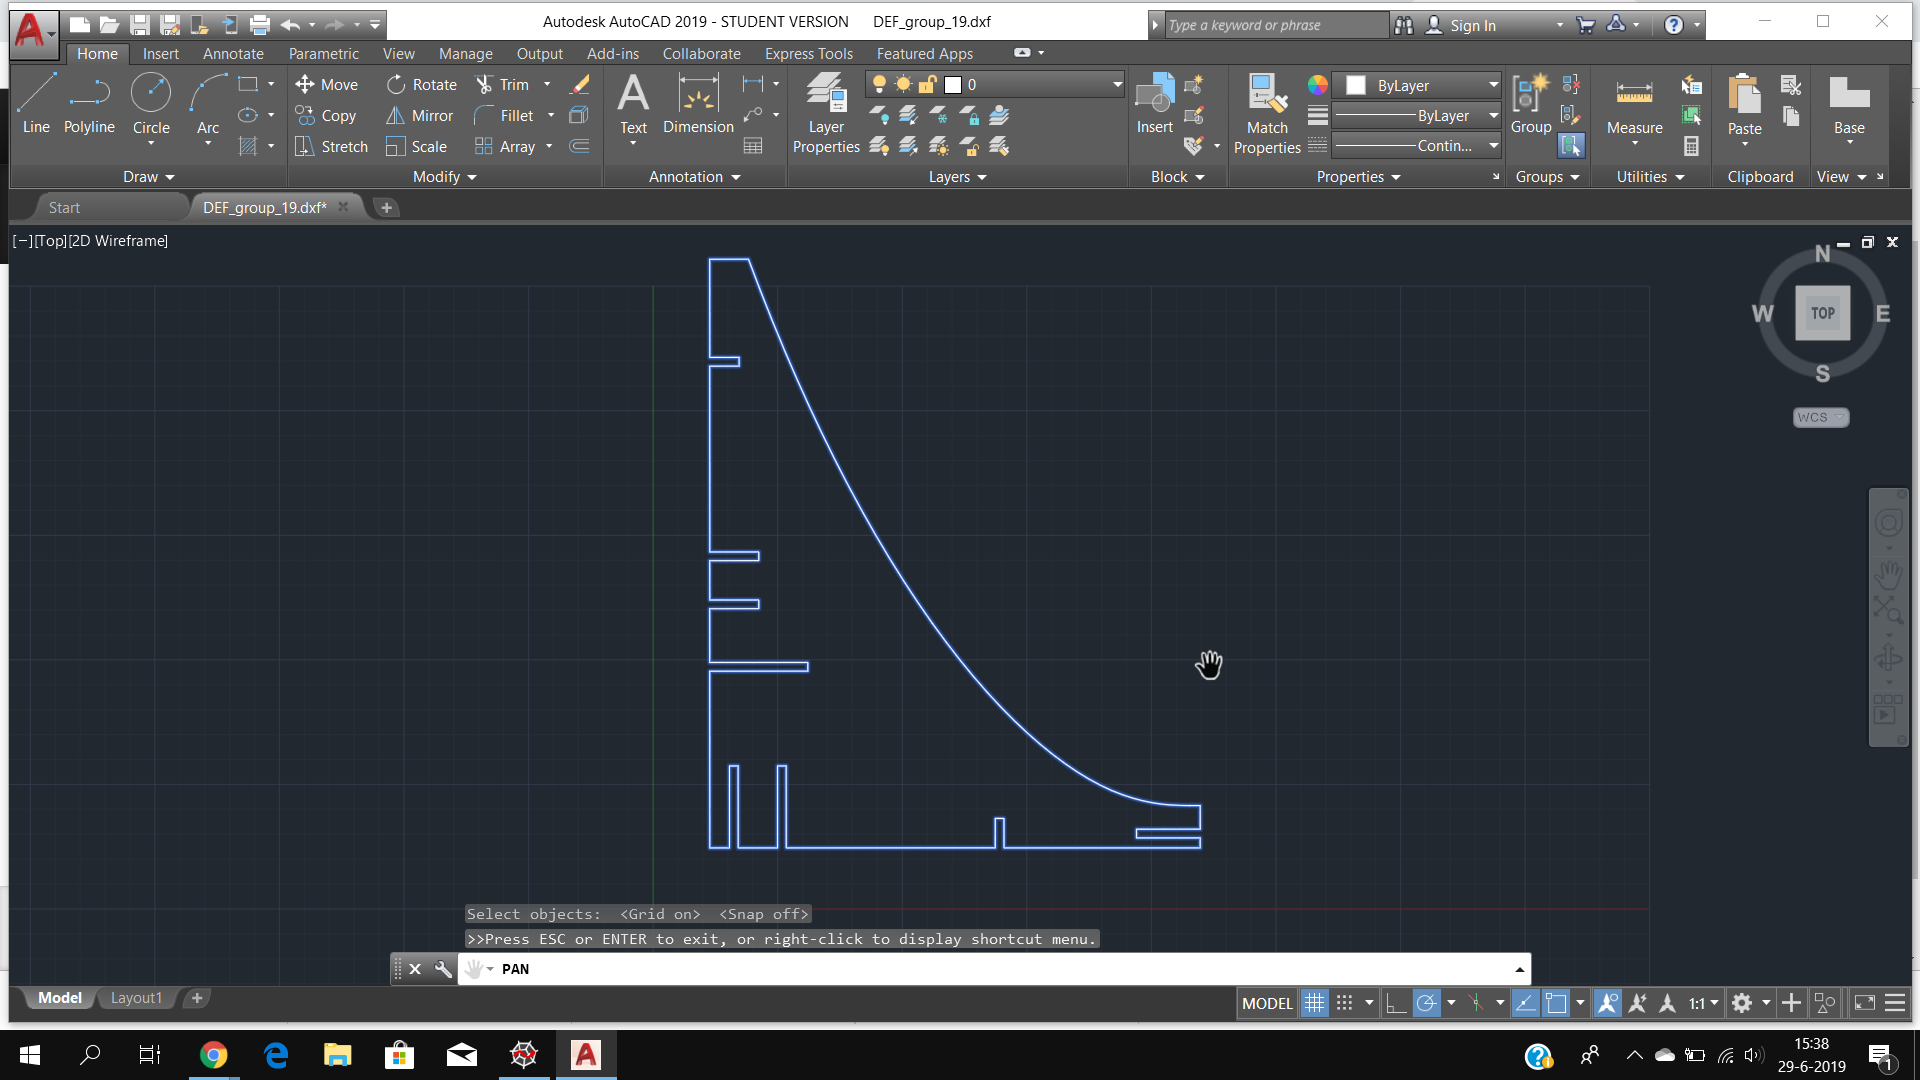Toggle drawing grid display in status bar

(x=1315, y=1003)
